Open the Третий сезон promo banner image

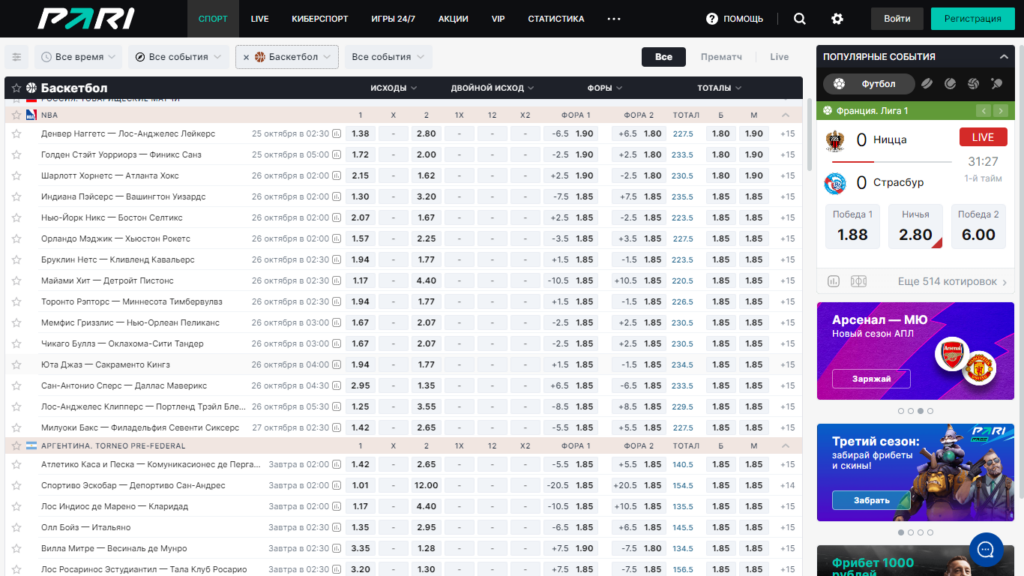[x=915, y=472]
